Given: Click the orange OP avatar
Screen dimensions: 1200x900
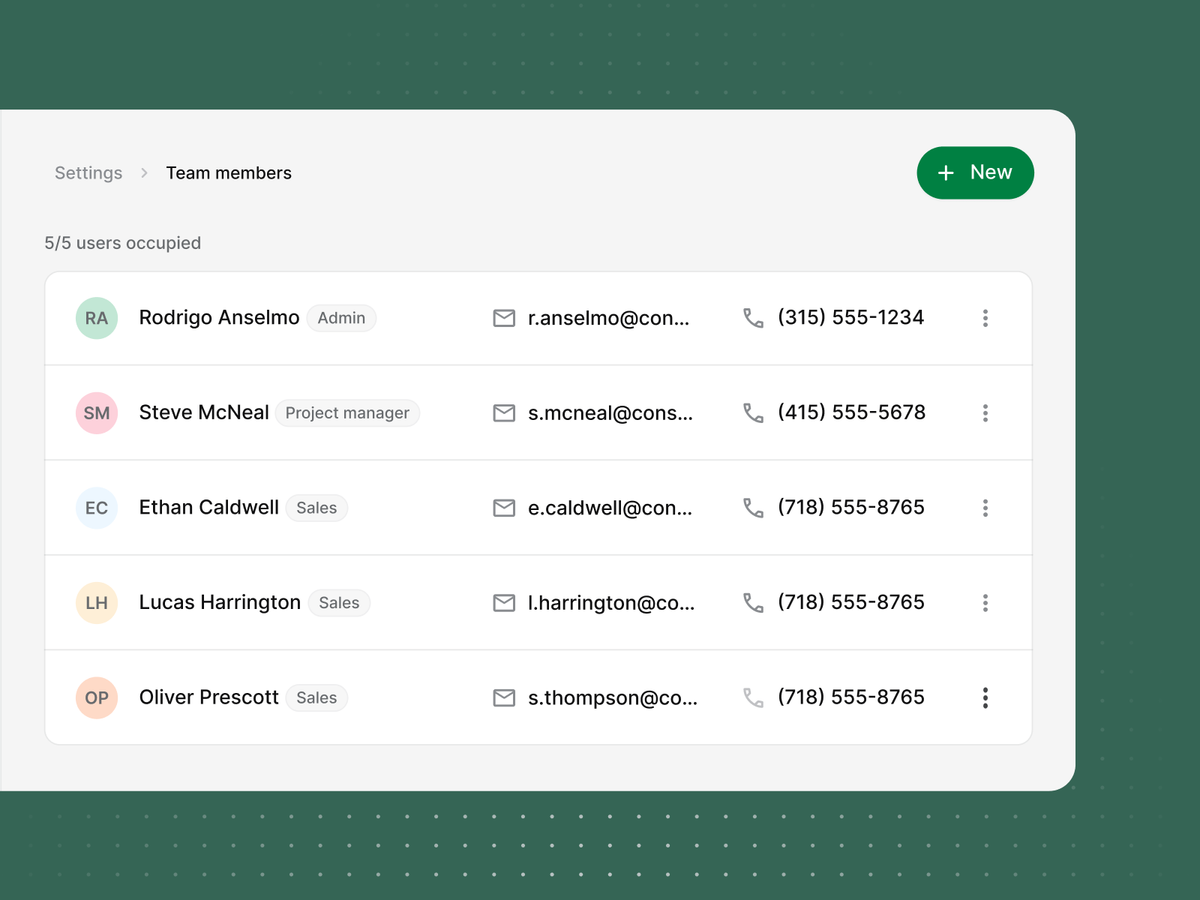Looking at the screenshot, I should click(97, 698).
